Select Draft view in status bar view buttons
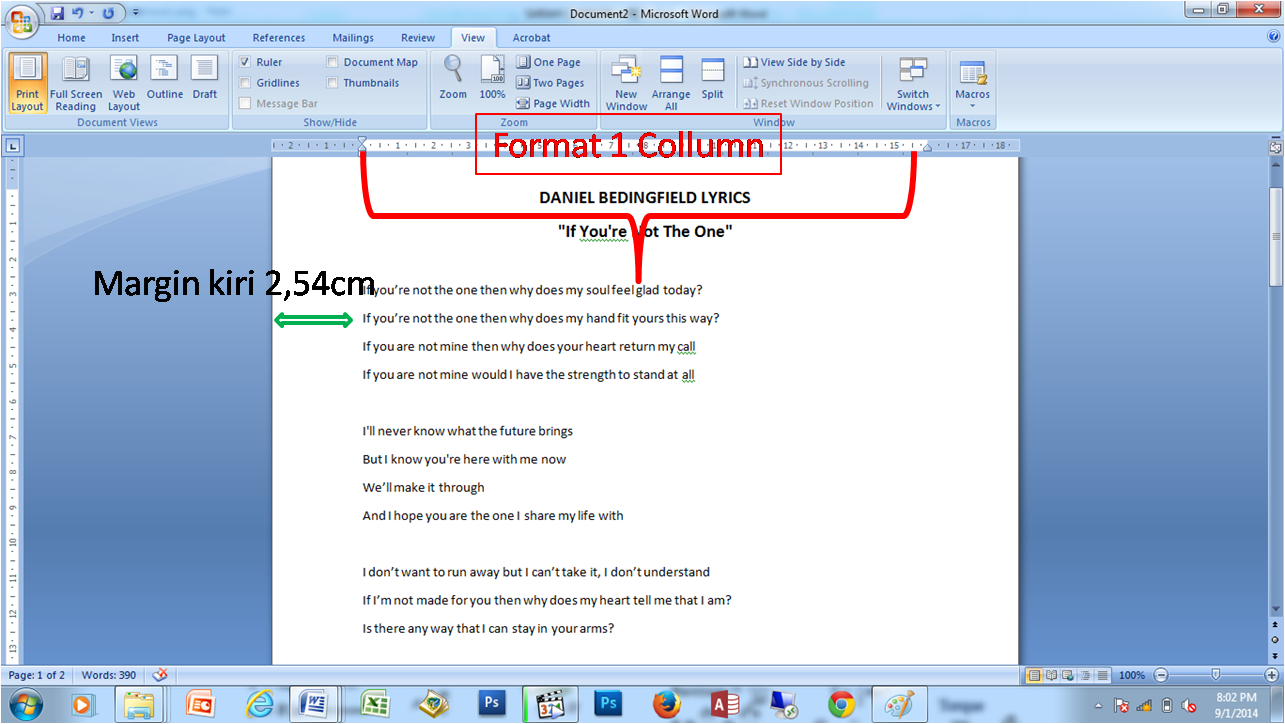Screen dimensions: 1285x724 [1102, 675]
